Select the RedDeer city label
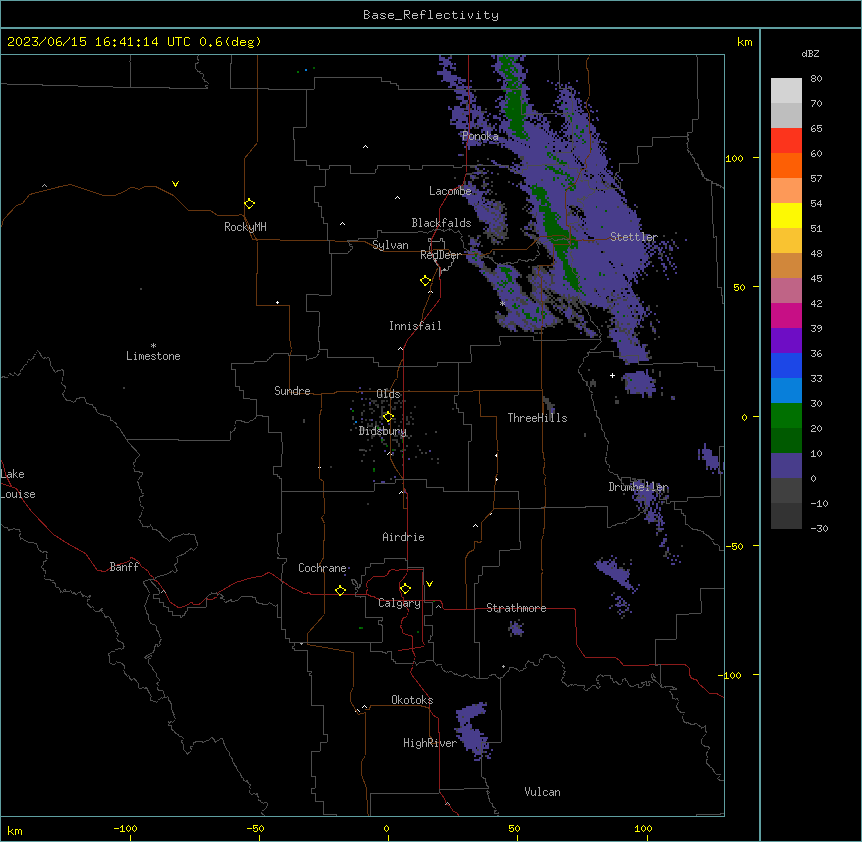This screenshot has width=862, height=842. 440,255
